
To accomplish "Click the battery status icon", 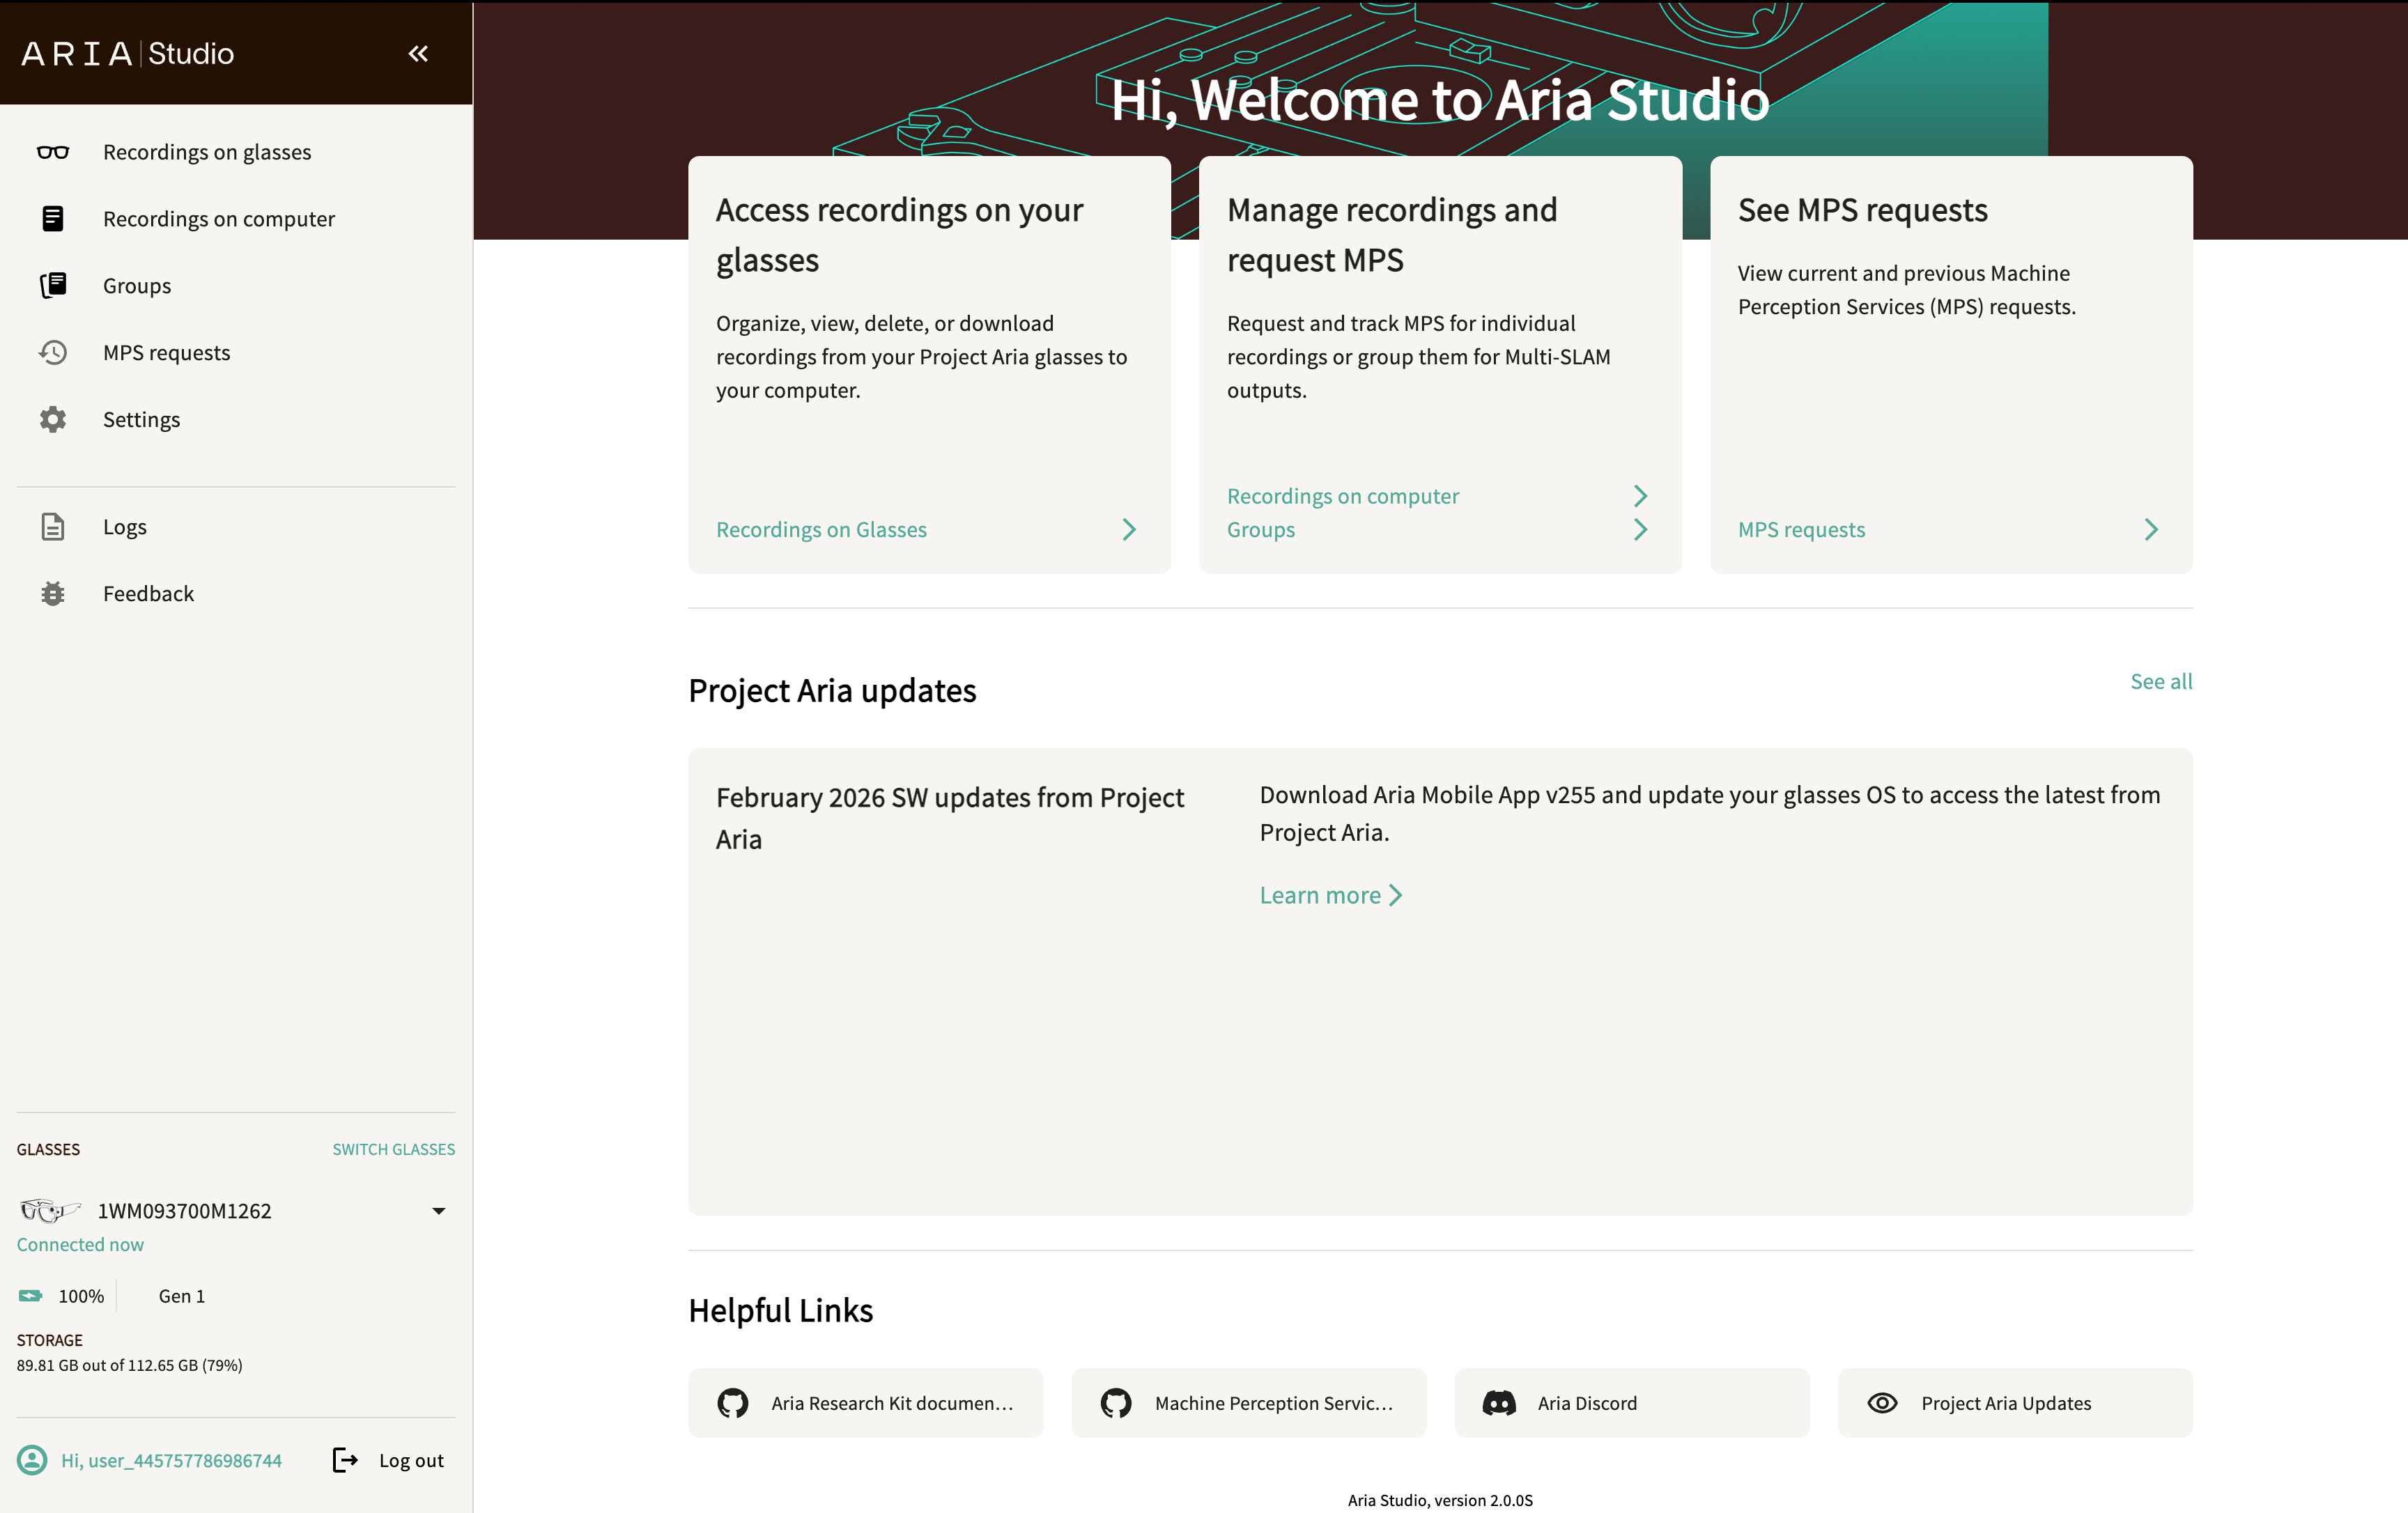I will point(30,1296).
